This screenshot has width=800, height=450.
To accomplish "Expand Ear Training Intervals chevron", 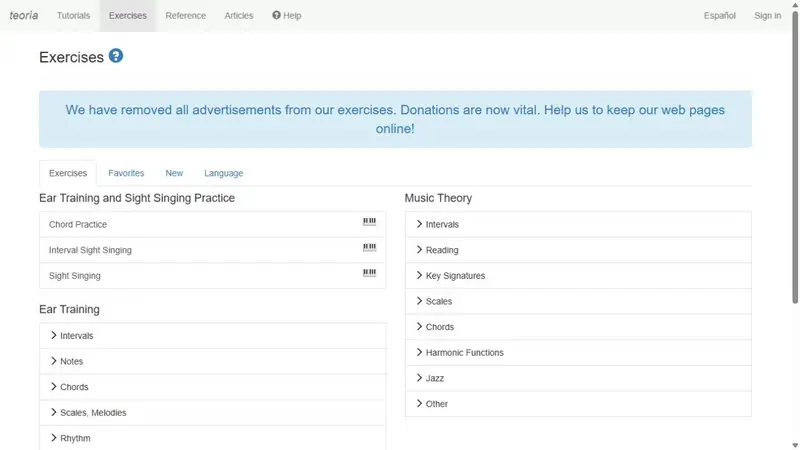I will [x=54, y=335].
